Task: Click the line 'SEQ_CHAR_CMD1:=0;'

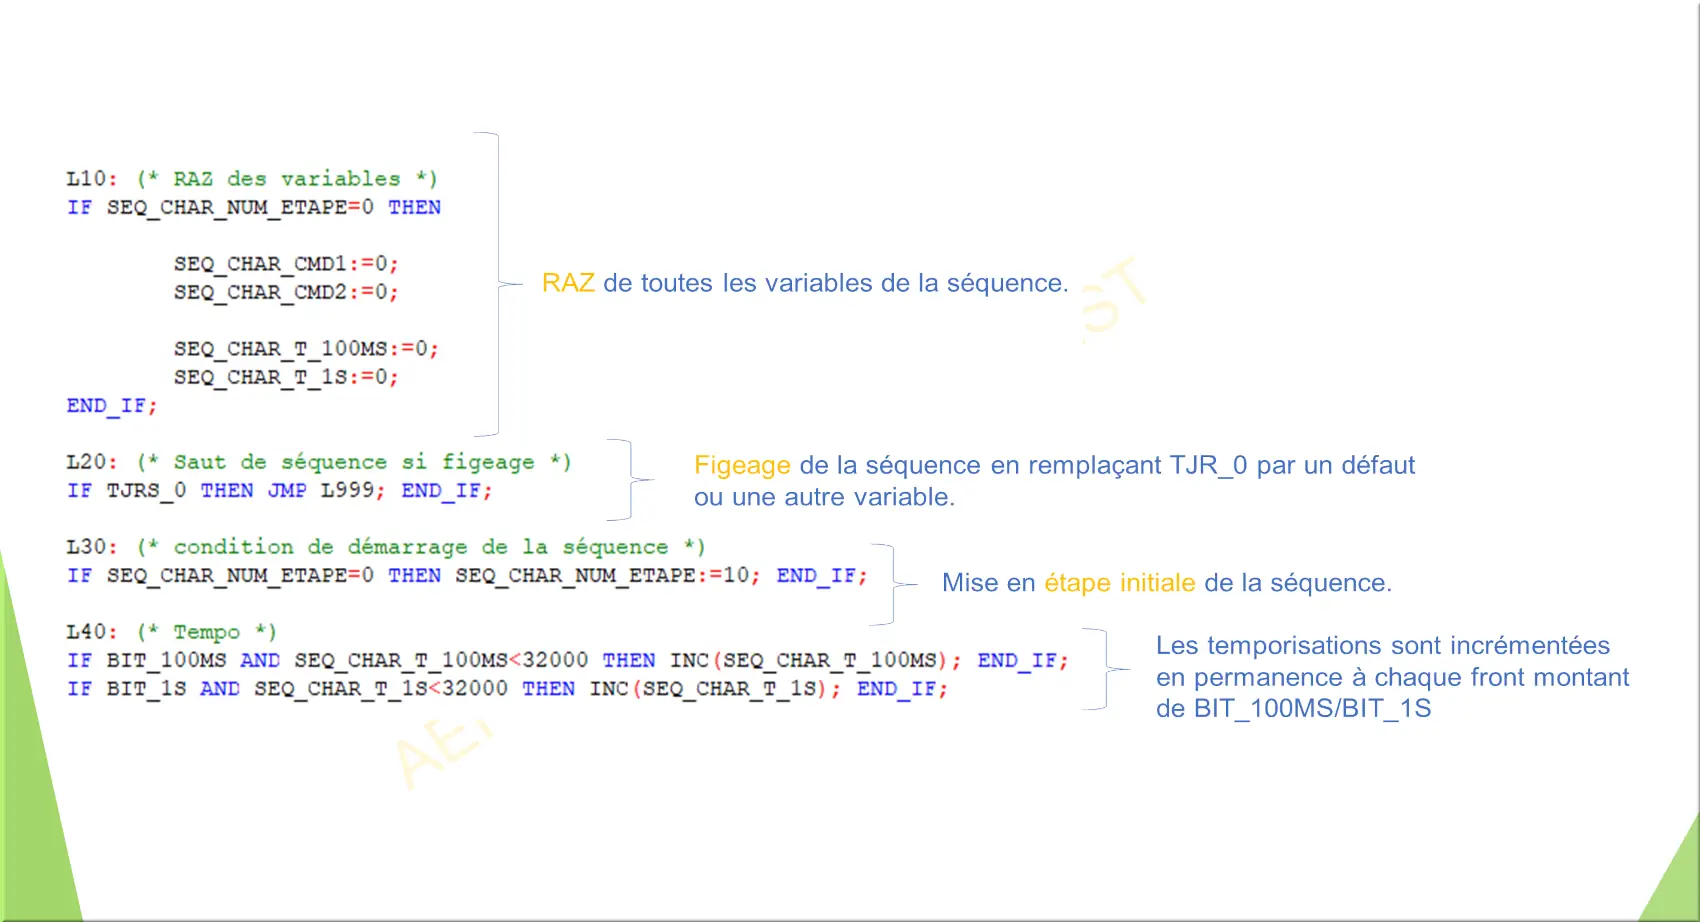Action: pyautogui.click(x=286, y=264)
